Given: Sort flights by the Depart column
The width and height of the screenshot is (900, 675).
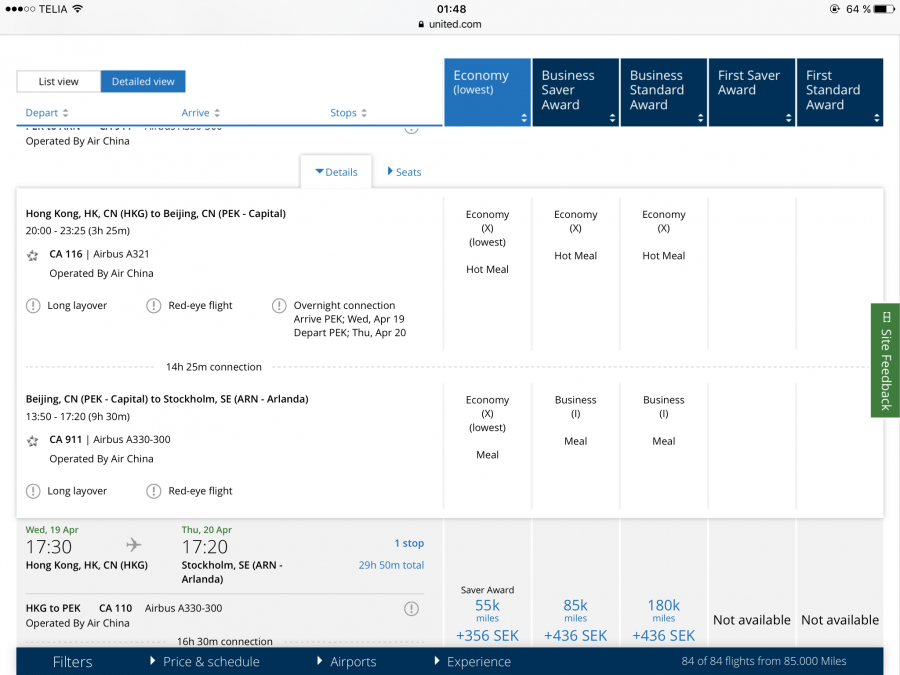Looking at the screenshot, I should [47, 113].
